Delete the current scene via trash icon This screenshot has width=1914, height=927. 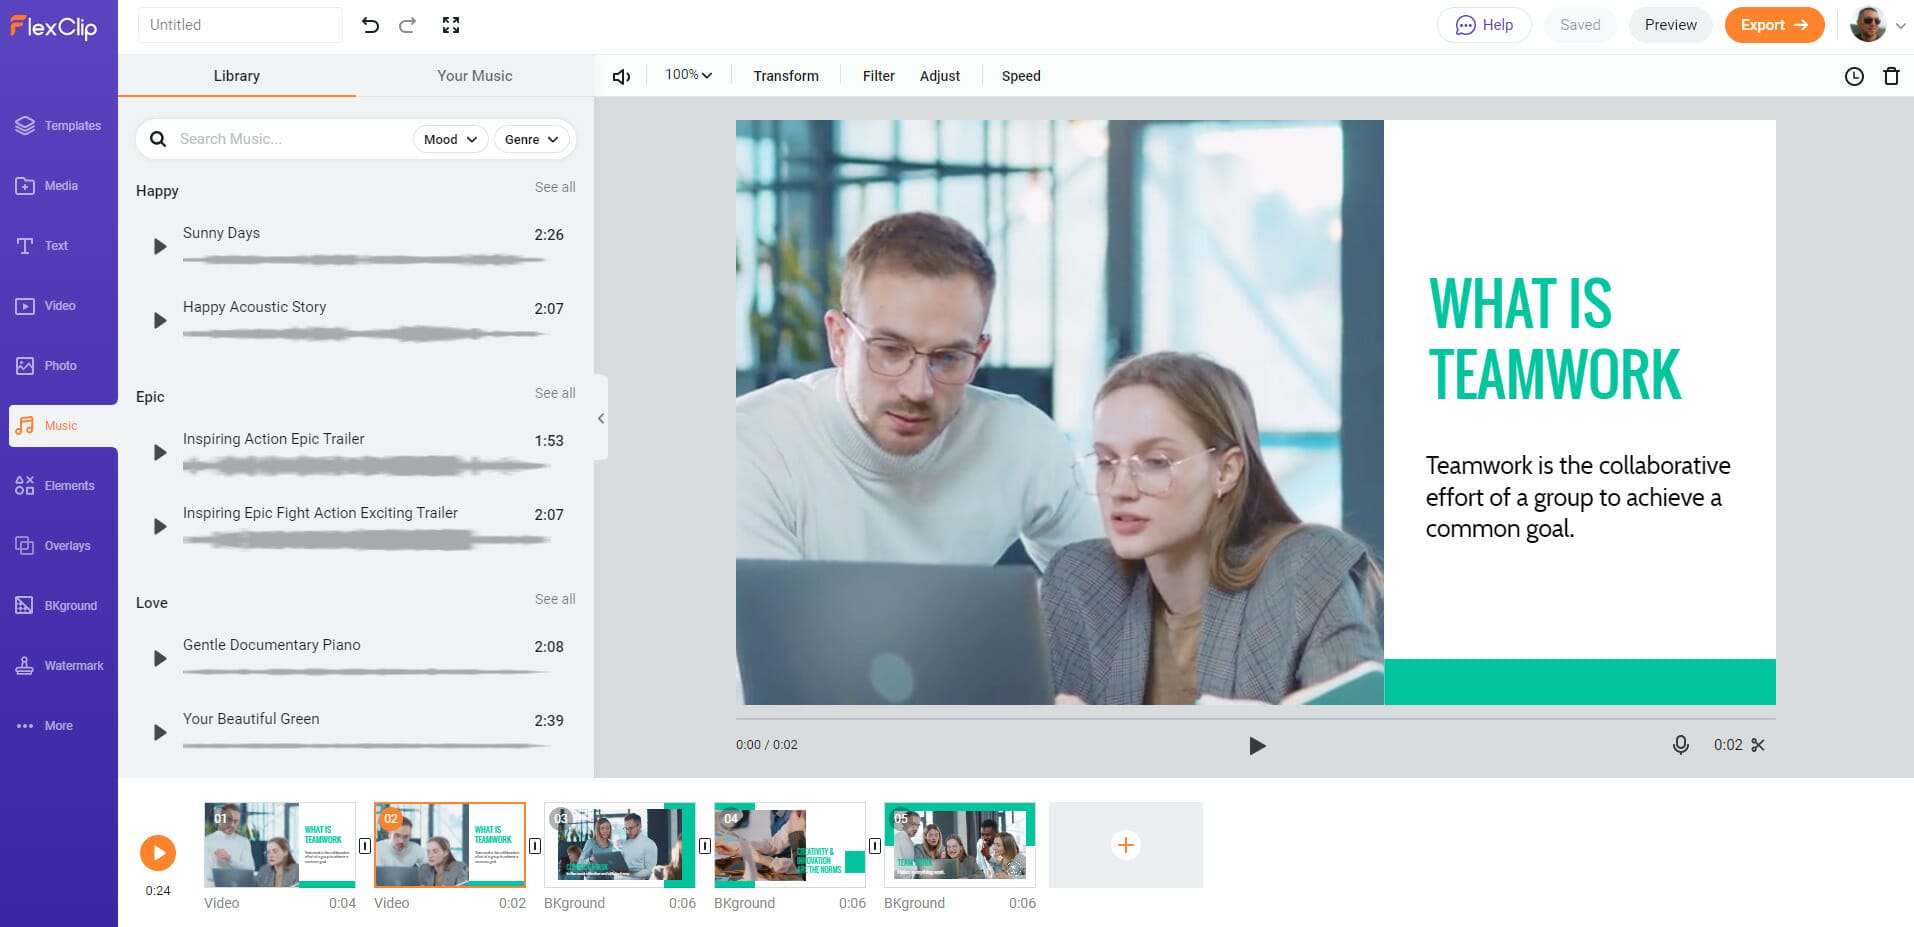(1890, 76)
